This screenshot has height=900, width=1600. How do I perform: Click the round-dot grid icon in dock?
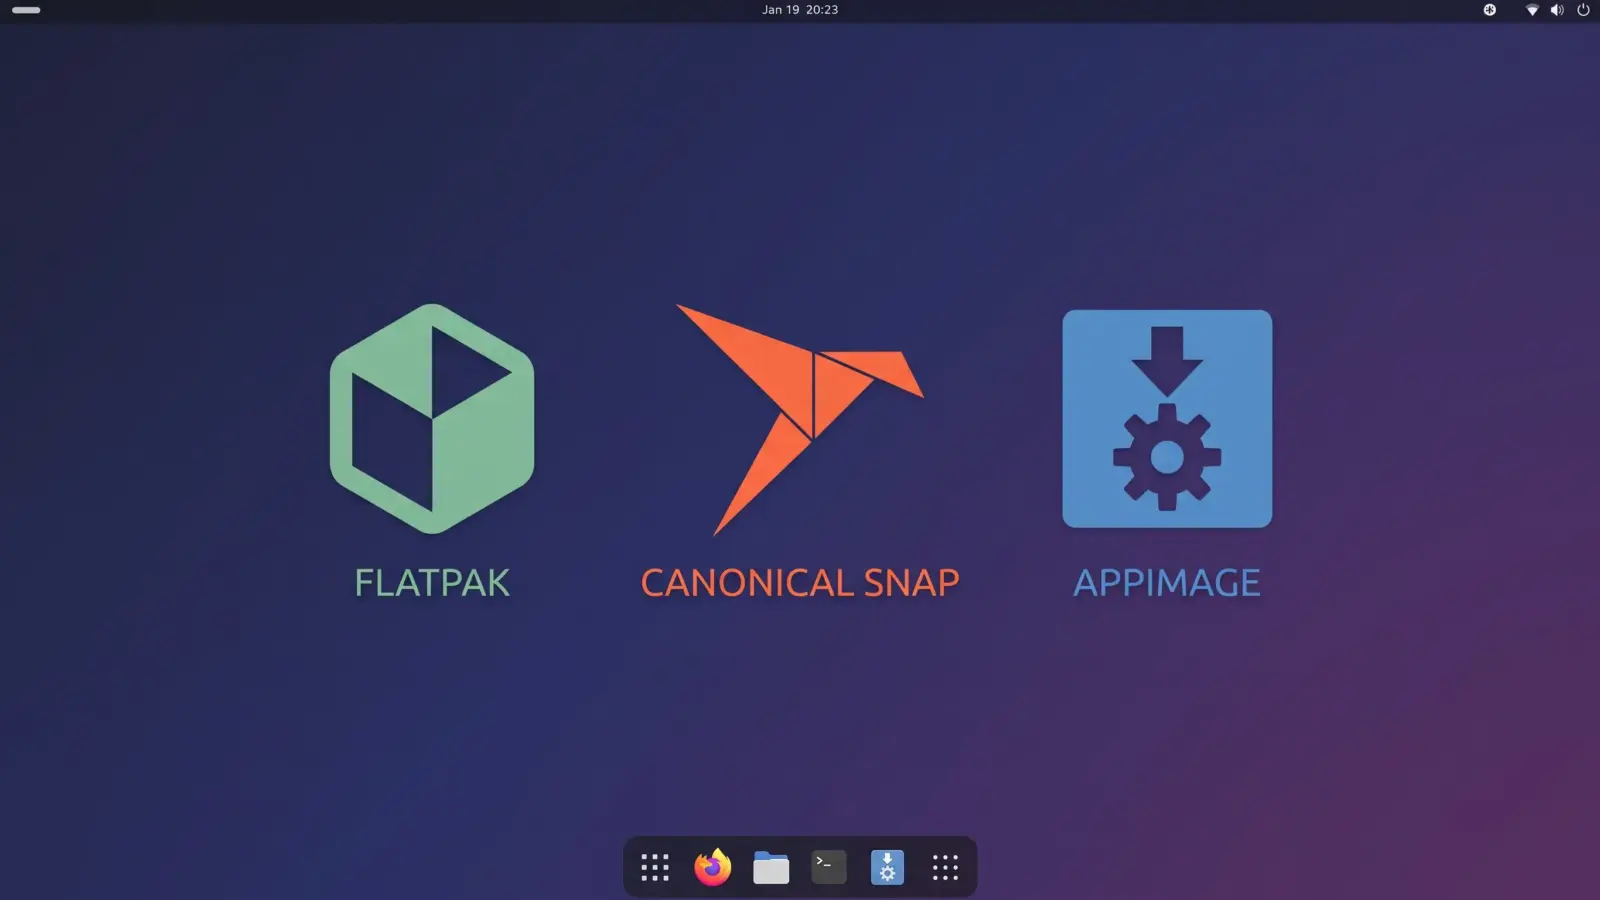[x=945, y=867]
